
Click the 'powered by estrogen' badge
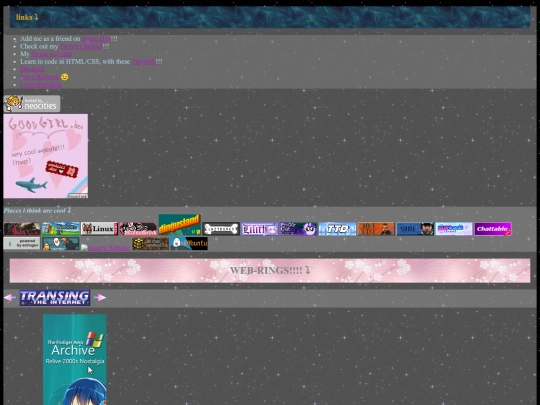(x=22, y=243)
